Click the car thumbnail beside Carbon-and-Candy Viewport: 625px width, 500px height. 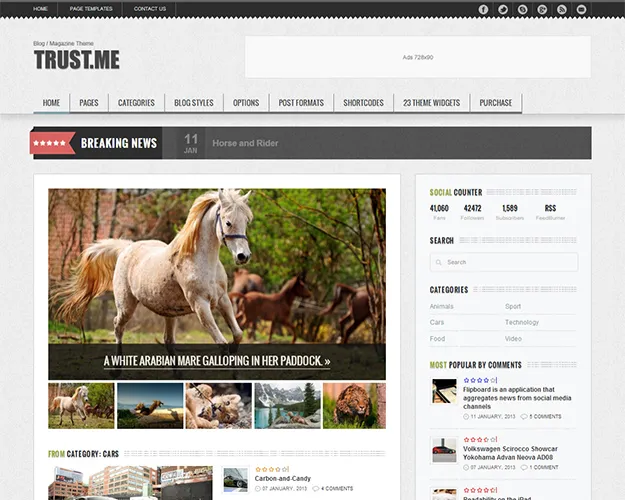236,480
